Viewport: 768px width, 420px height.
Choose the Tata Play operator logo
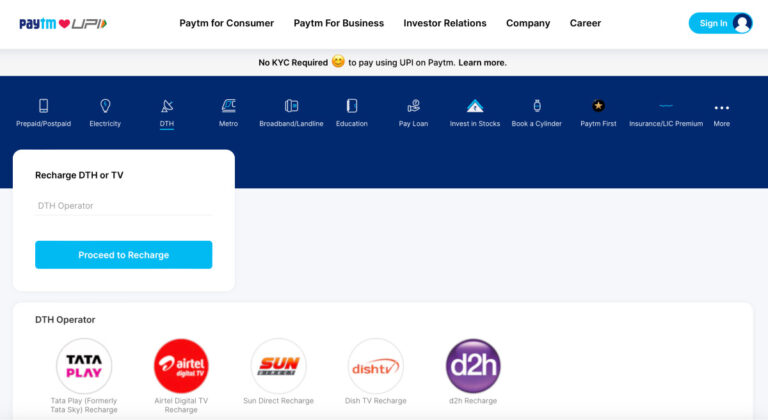tap(84, 366)
